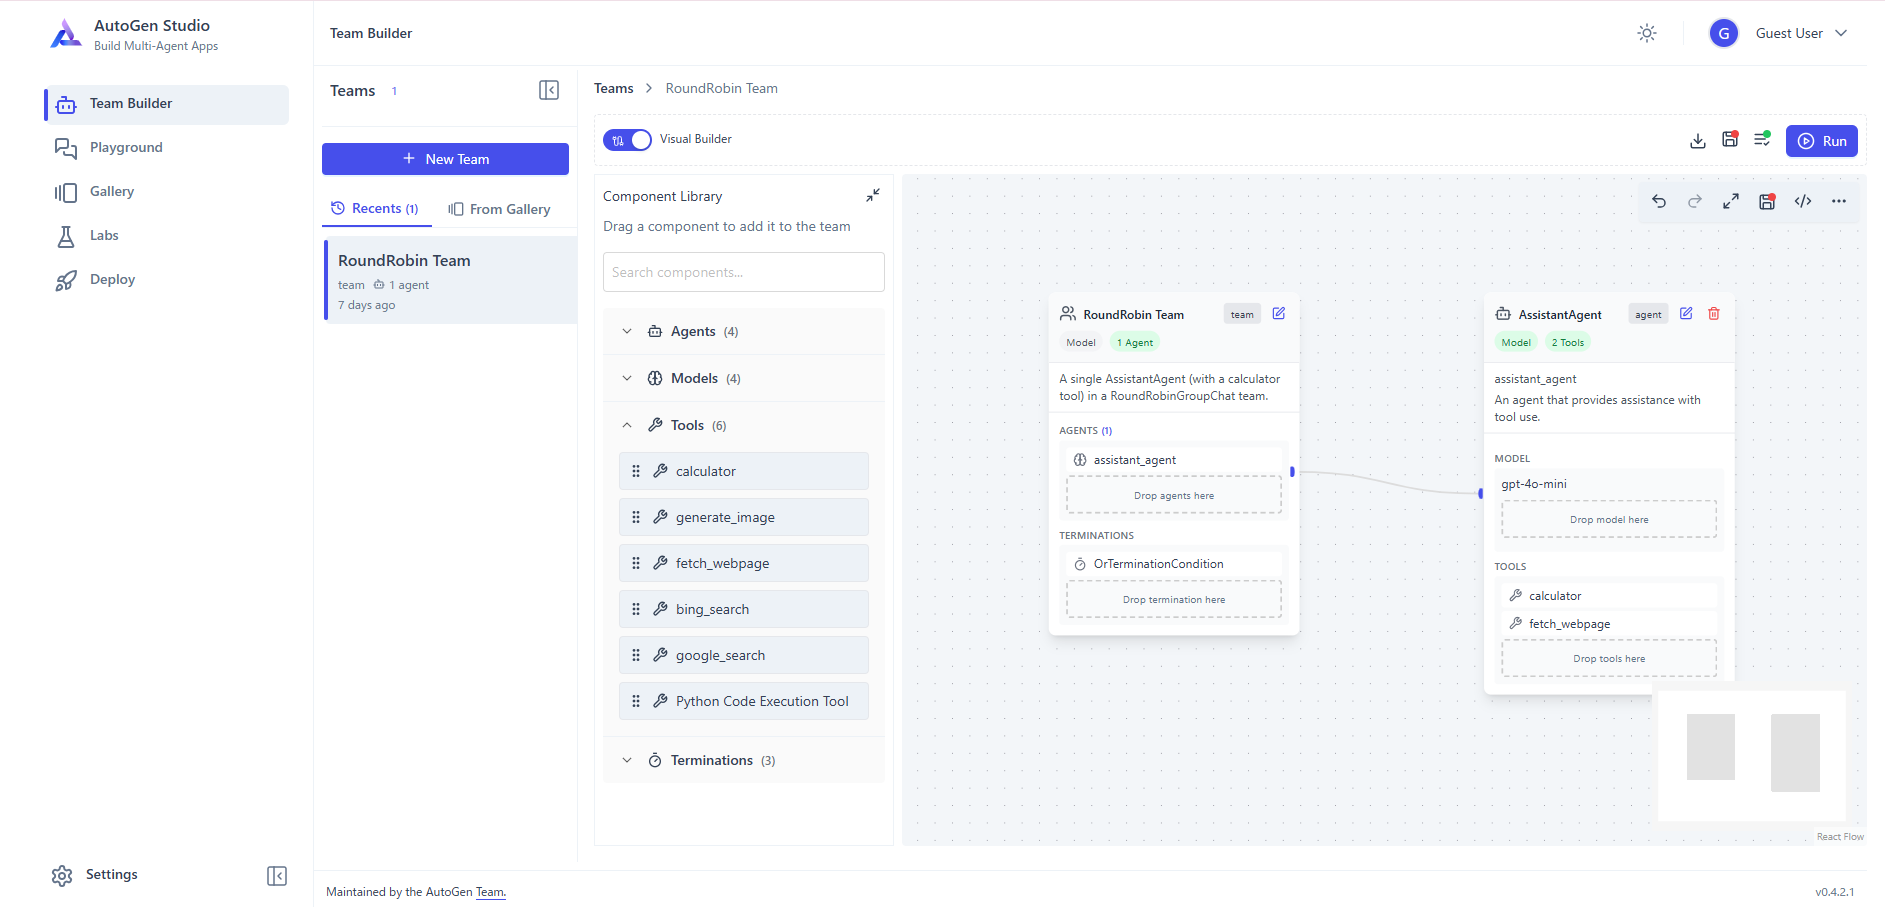Open canvas more options ellipsis menu
The width and height of the screenshot is (1885, 907).
pyautogui.click(x=1839, y=201)
